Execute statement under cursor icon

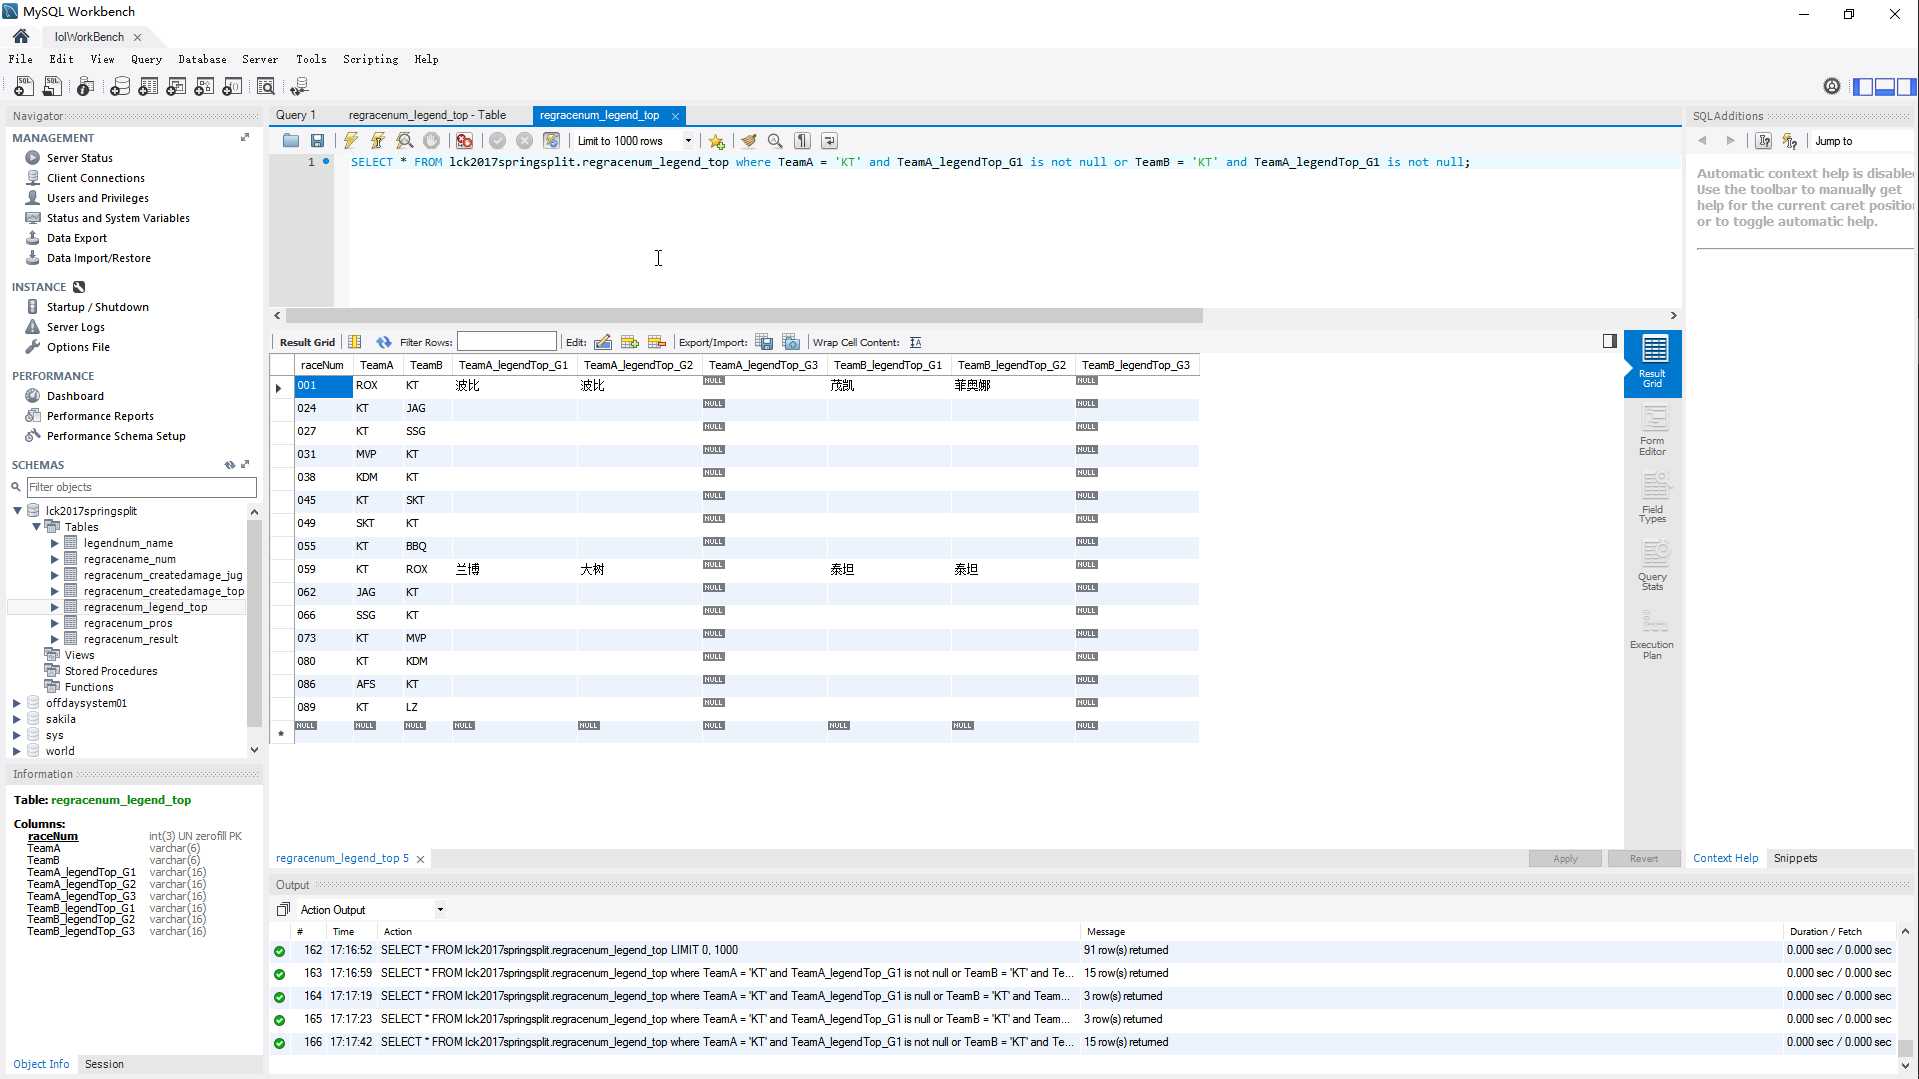378,141
